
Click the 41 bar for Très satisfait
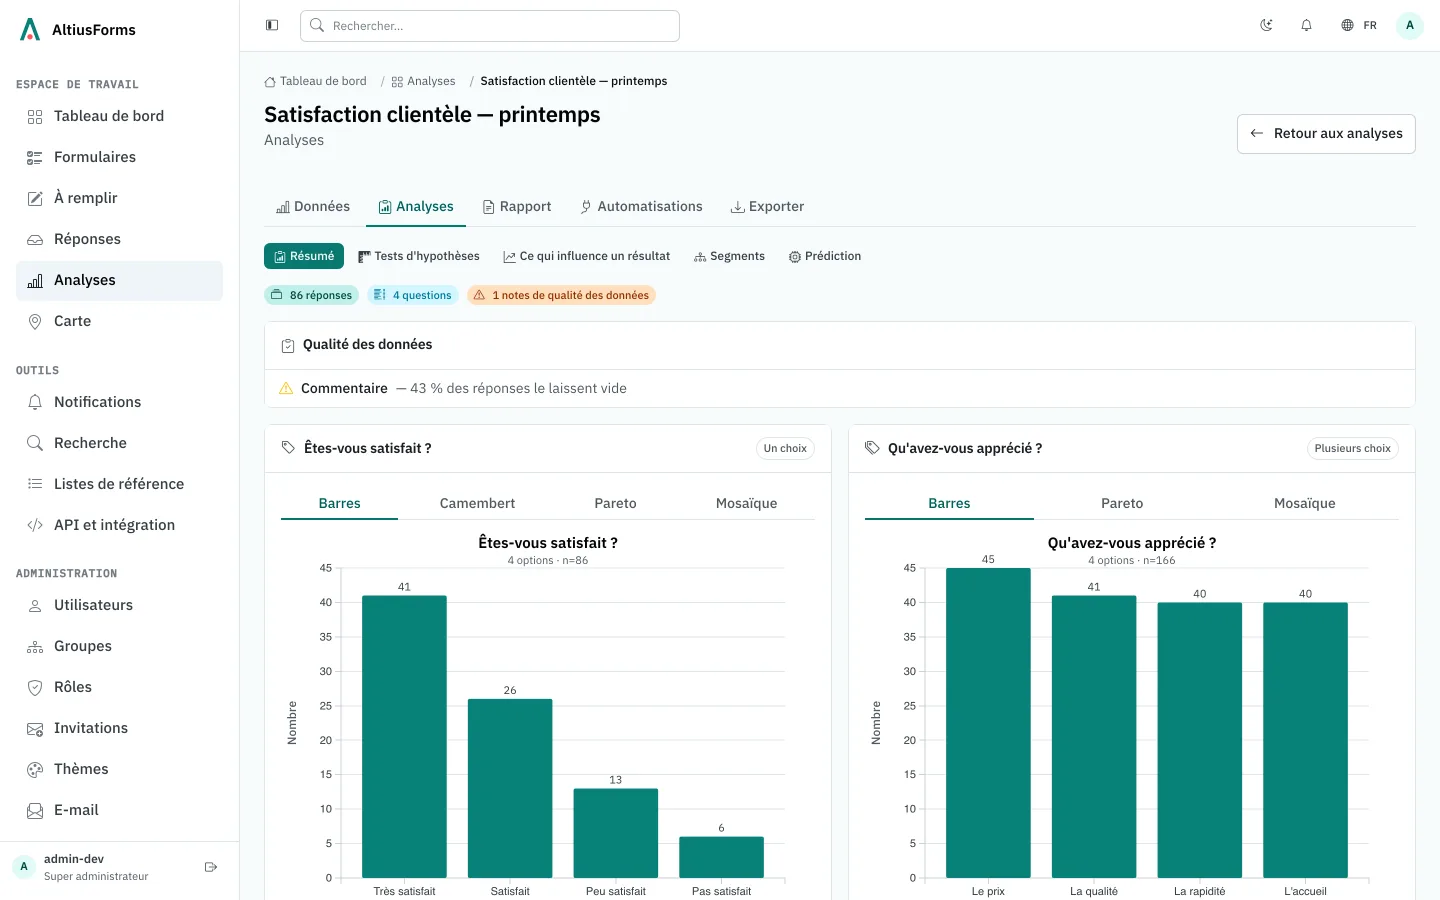404,737
